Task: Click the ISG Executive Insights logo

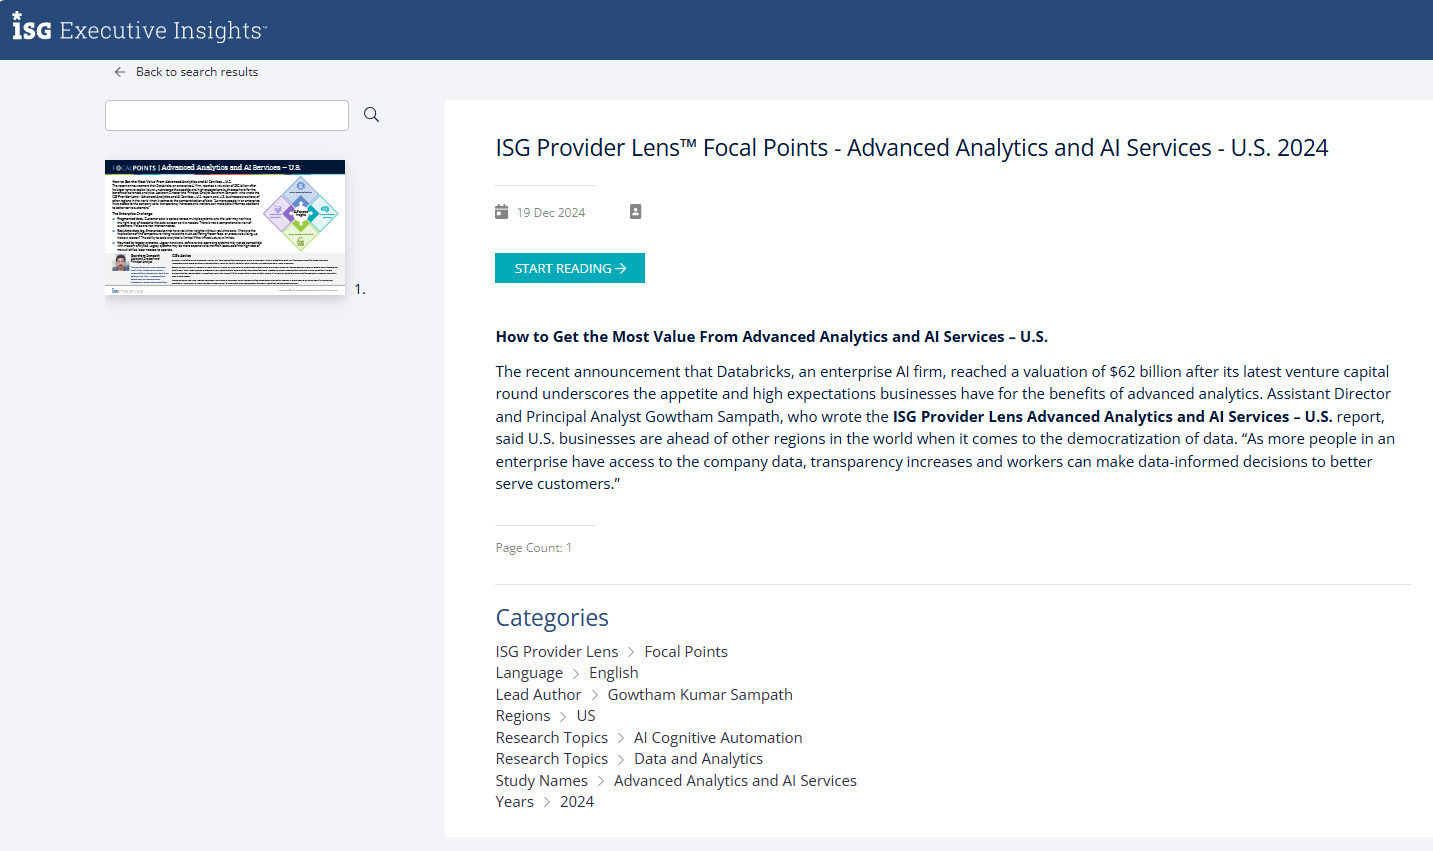Action: [139, 29]
